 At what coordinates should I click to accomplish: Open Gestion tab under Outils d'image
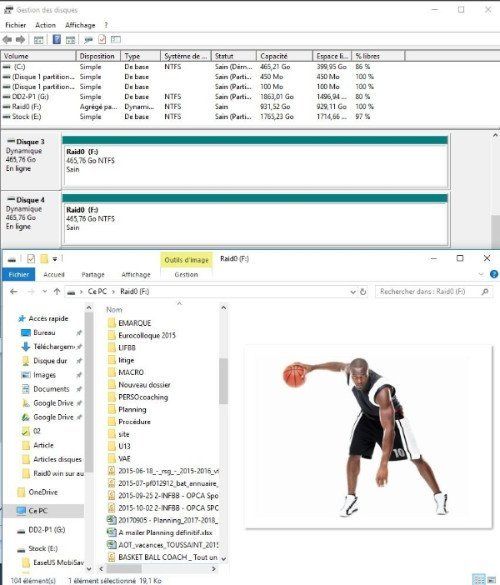[186, 275]
